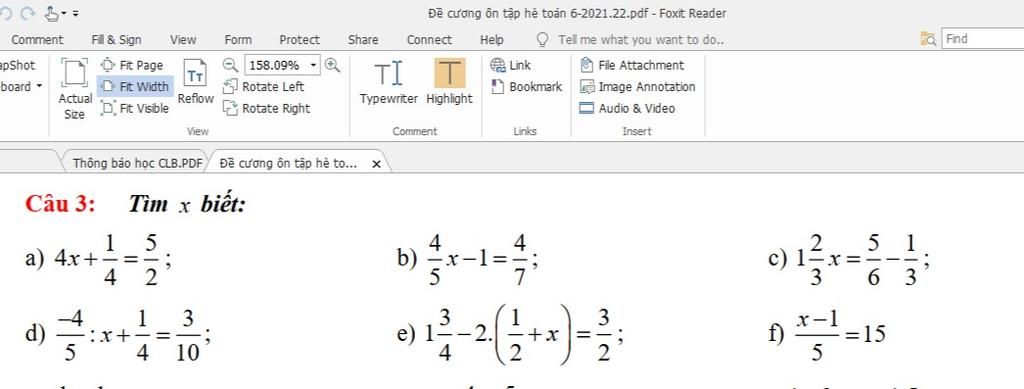Click the Image Annotation button
The width and height of the screenshot is (1024, 389).
point(637,87)
